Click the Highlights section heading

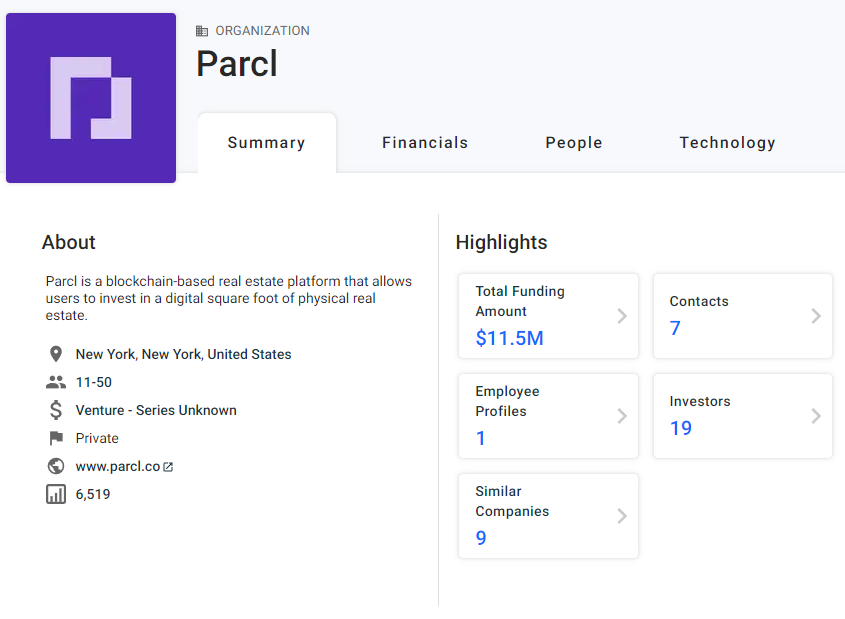[x=501, y=242]
